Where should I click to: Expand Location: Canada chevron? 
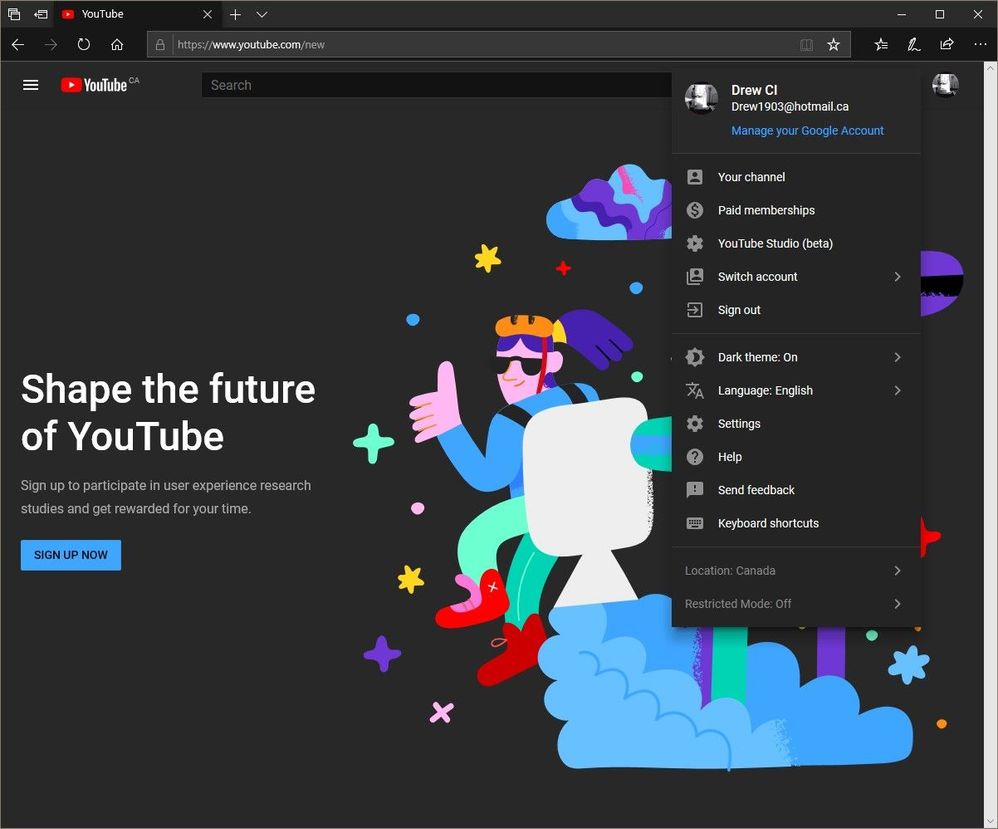coord(897,570)
